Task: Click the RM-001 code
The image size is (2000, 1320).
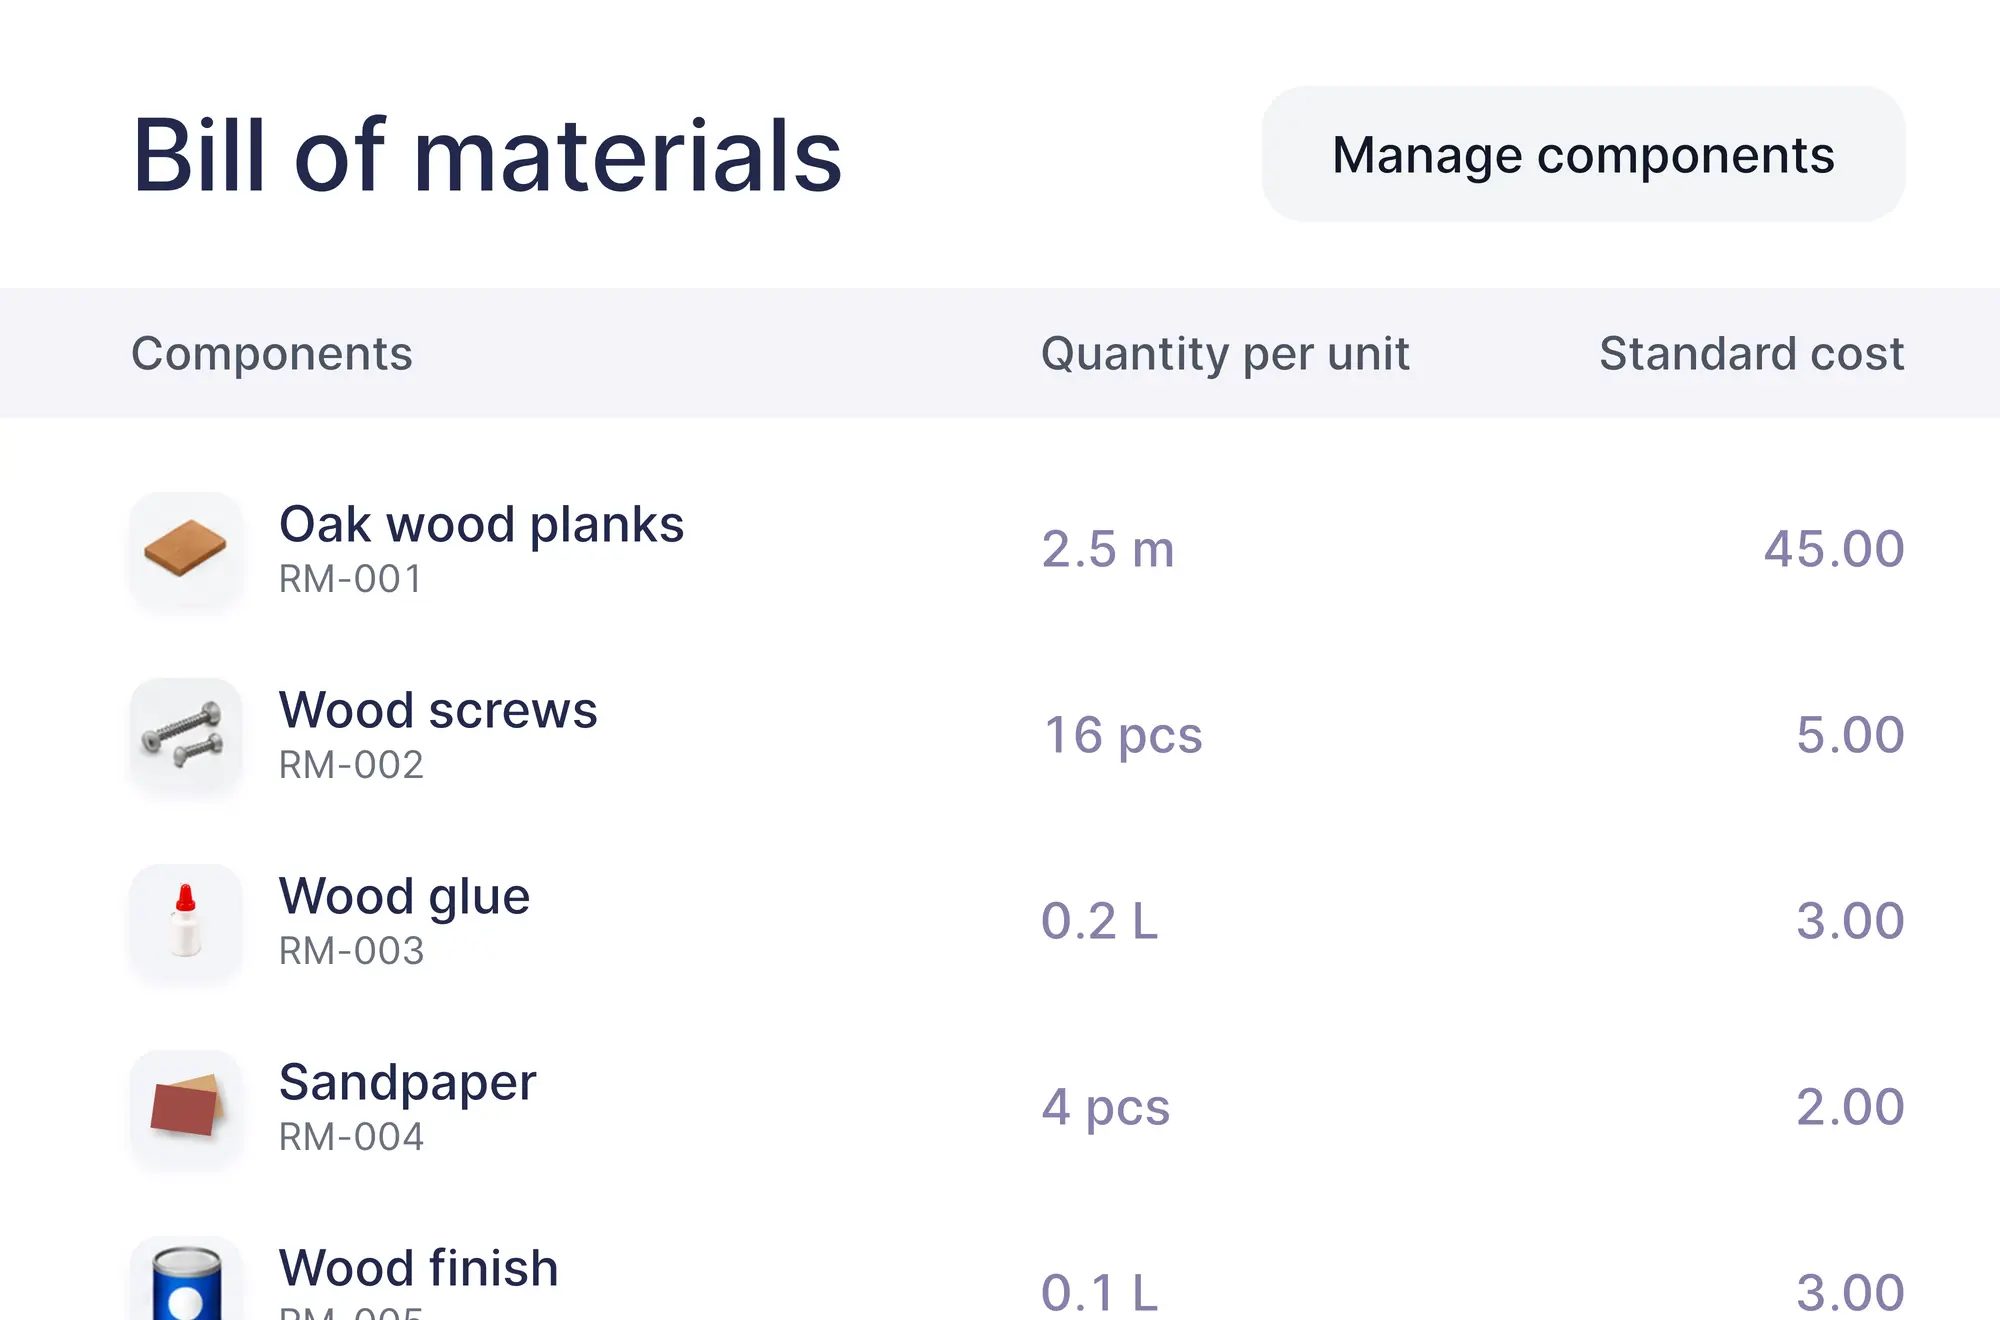Action: 351,579
